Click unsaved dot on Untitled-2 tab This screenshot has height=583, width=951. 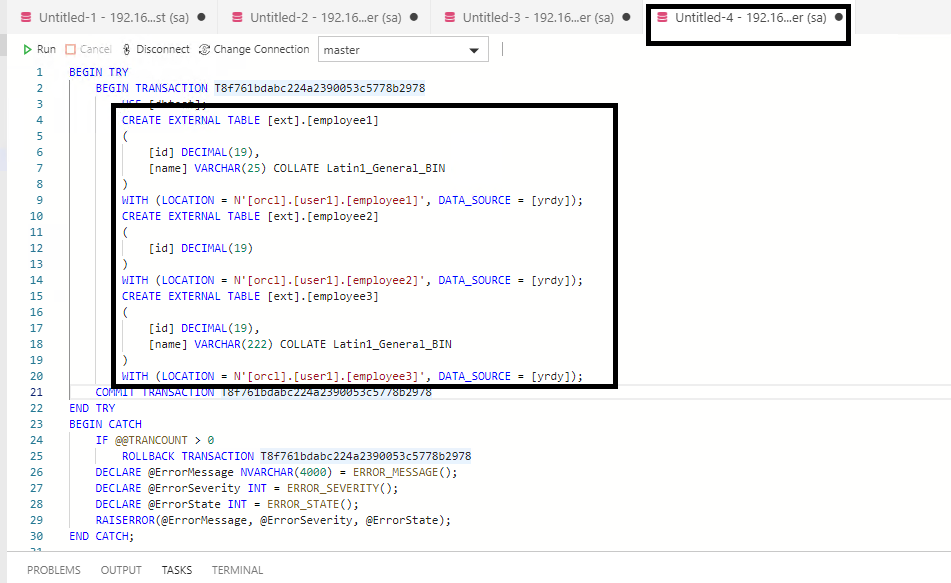point(414,17)
